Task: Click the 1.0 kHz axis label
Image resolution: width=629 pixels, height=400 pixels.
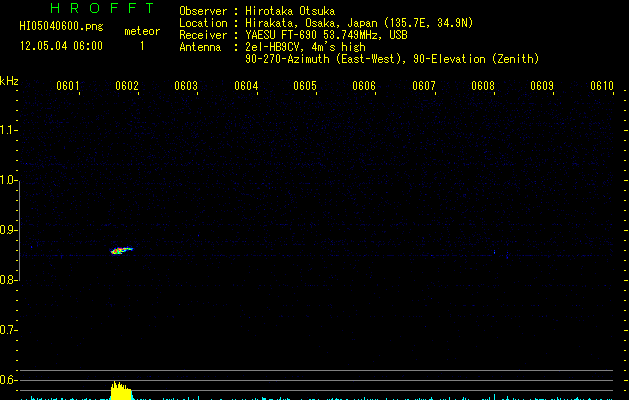Action: coord(8,179)
